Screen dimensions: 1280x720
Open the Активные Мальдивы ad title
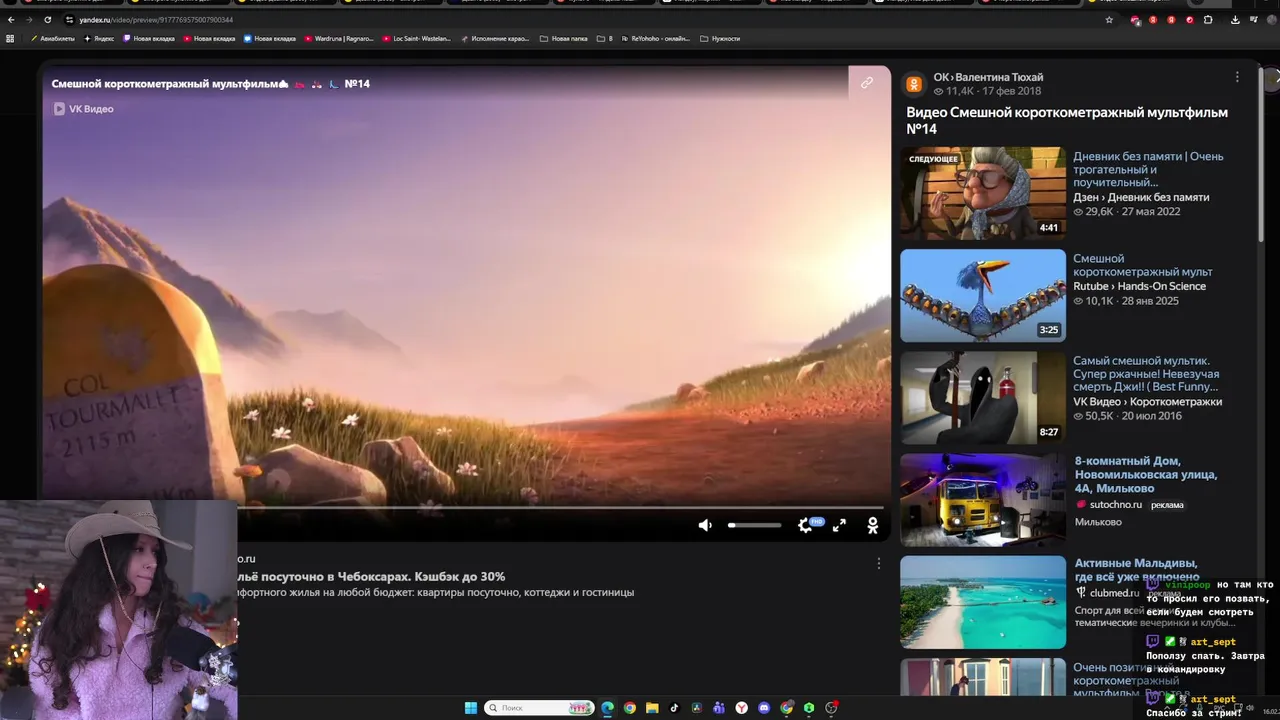1137,570
